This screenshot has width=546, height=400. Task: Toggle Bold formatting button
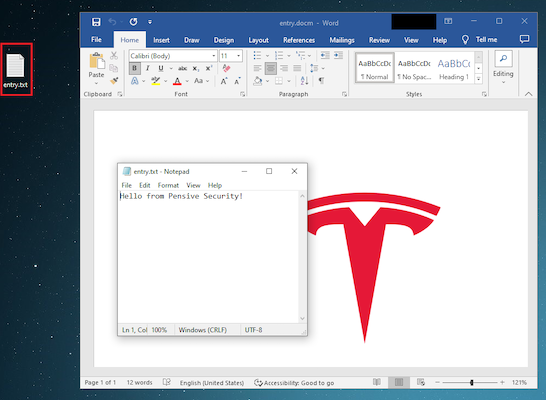[x=135, y=68]
